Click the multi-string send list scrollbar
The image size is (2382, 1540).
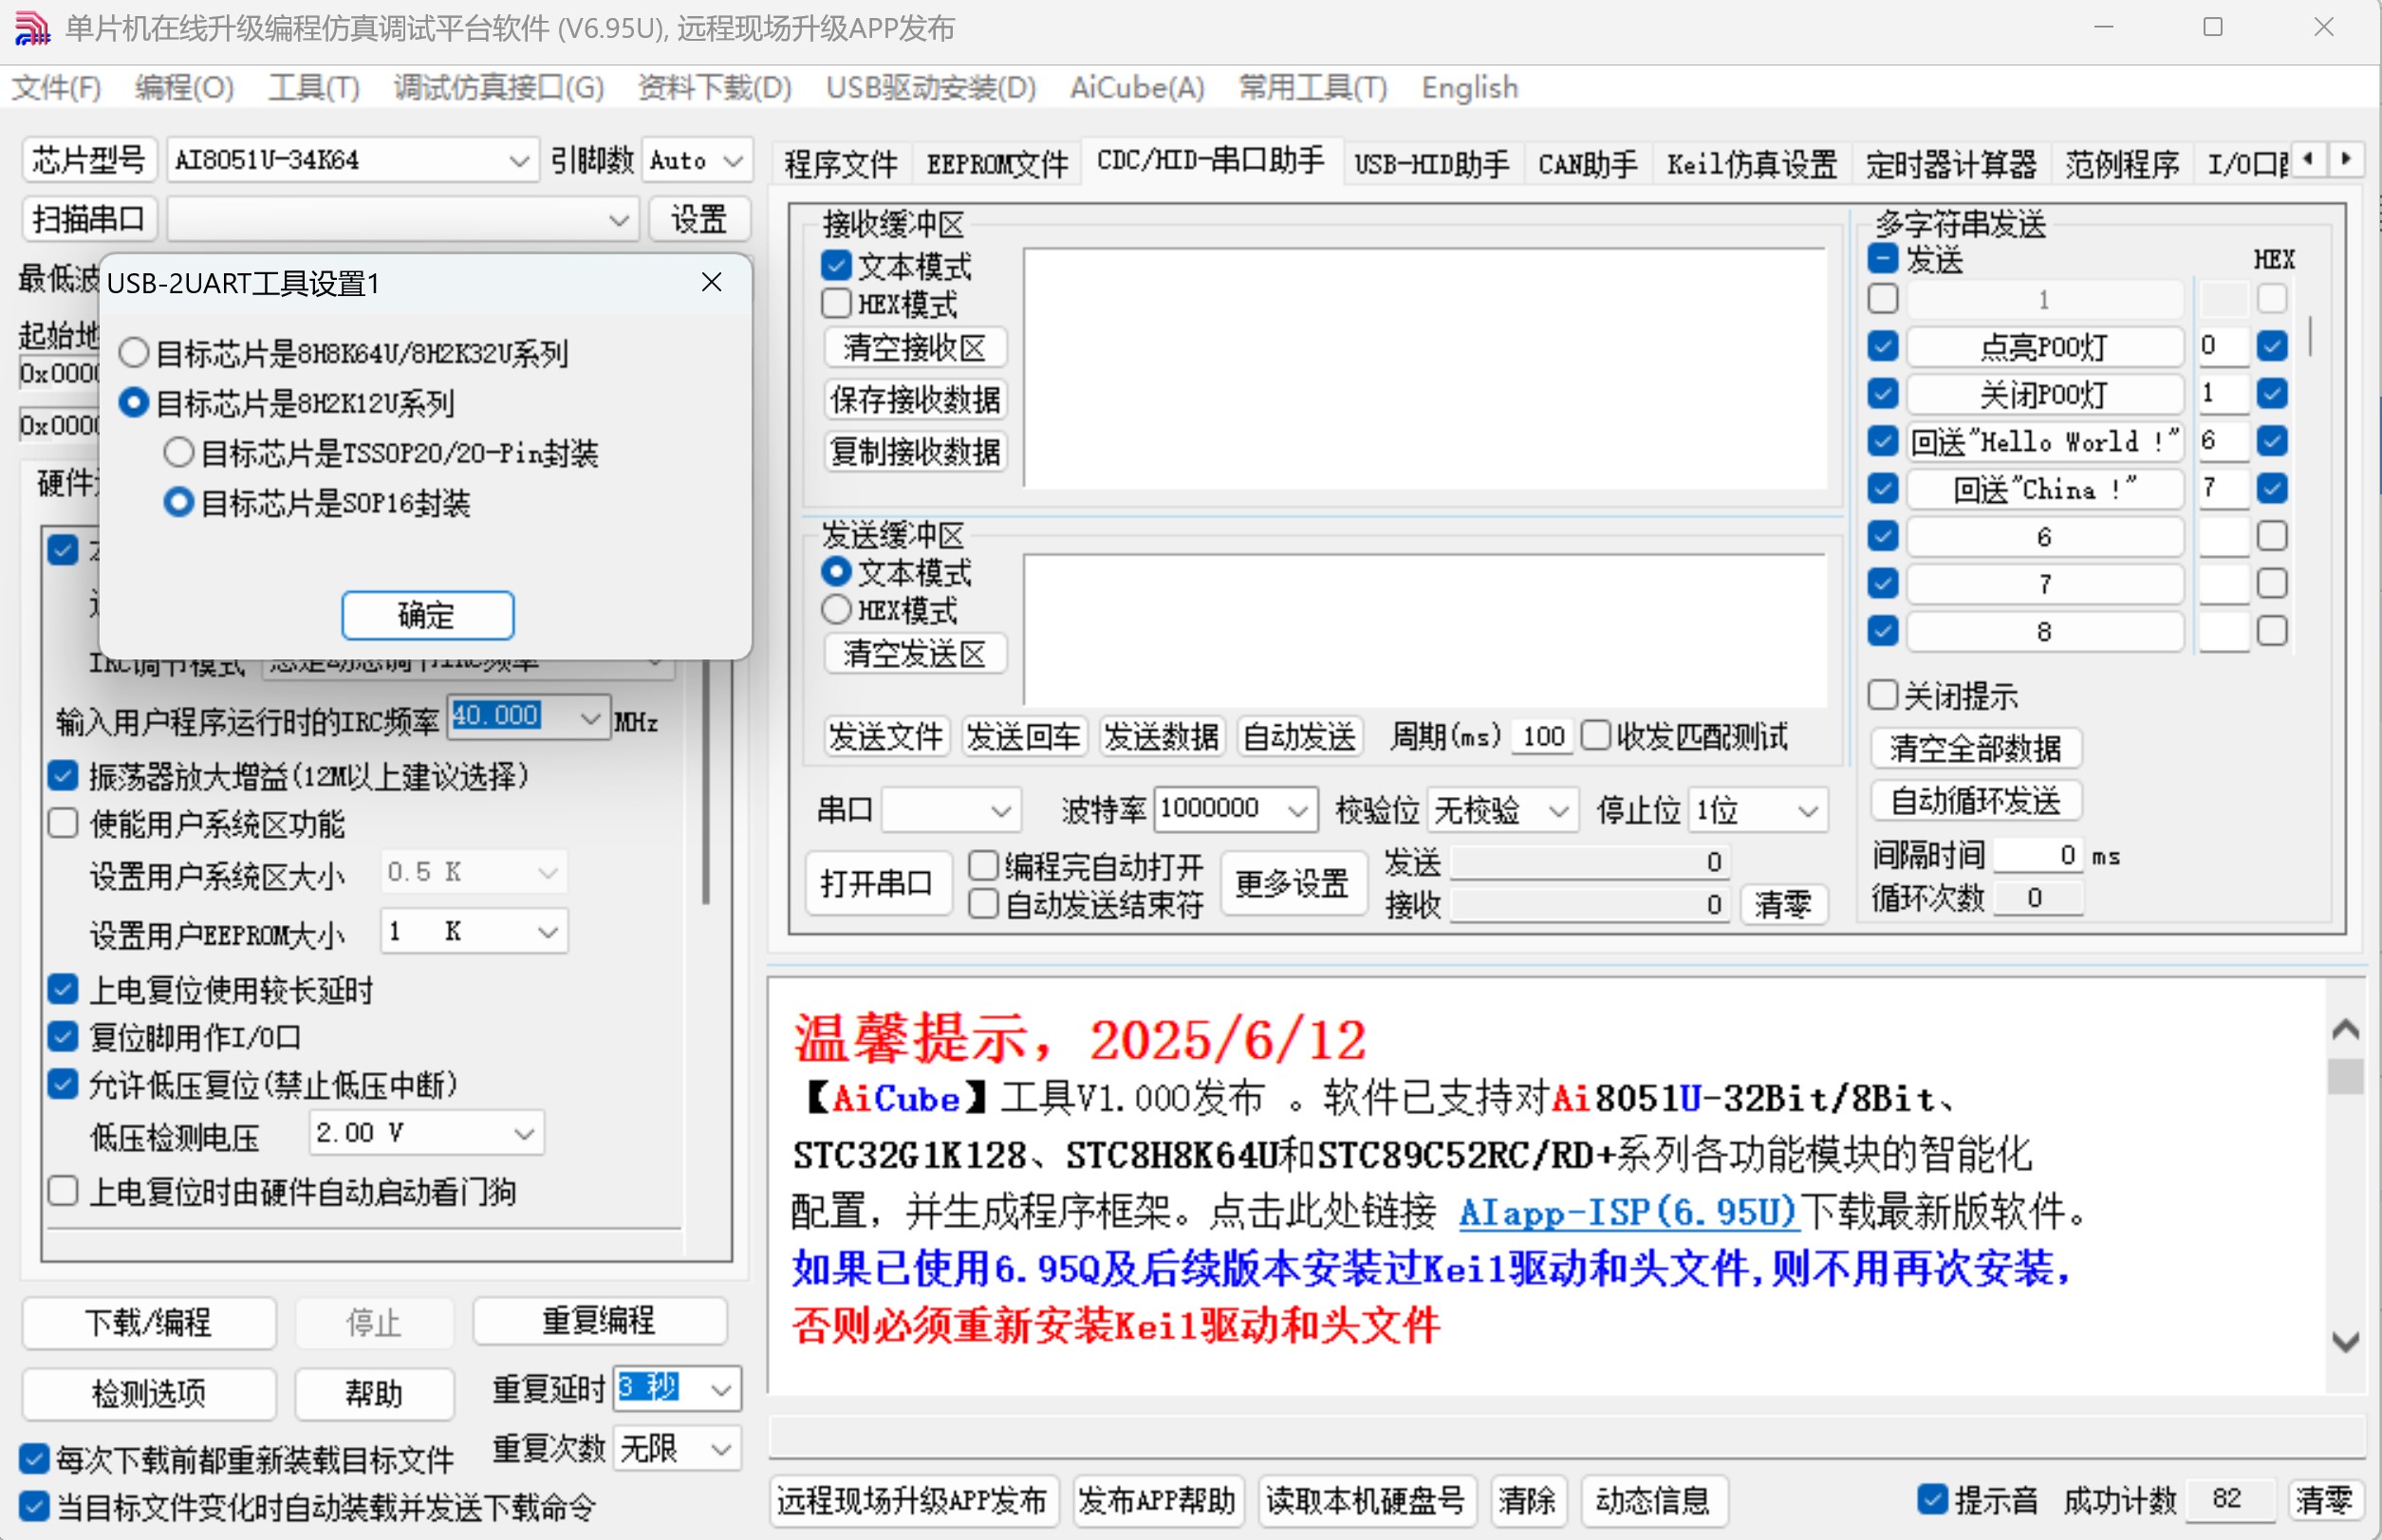click(x=2310, y=335)
